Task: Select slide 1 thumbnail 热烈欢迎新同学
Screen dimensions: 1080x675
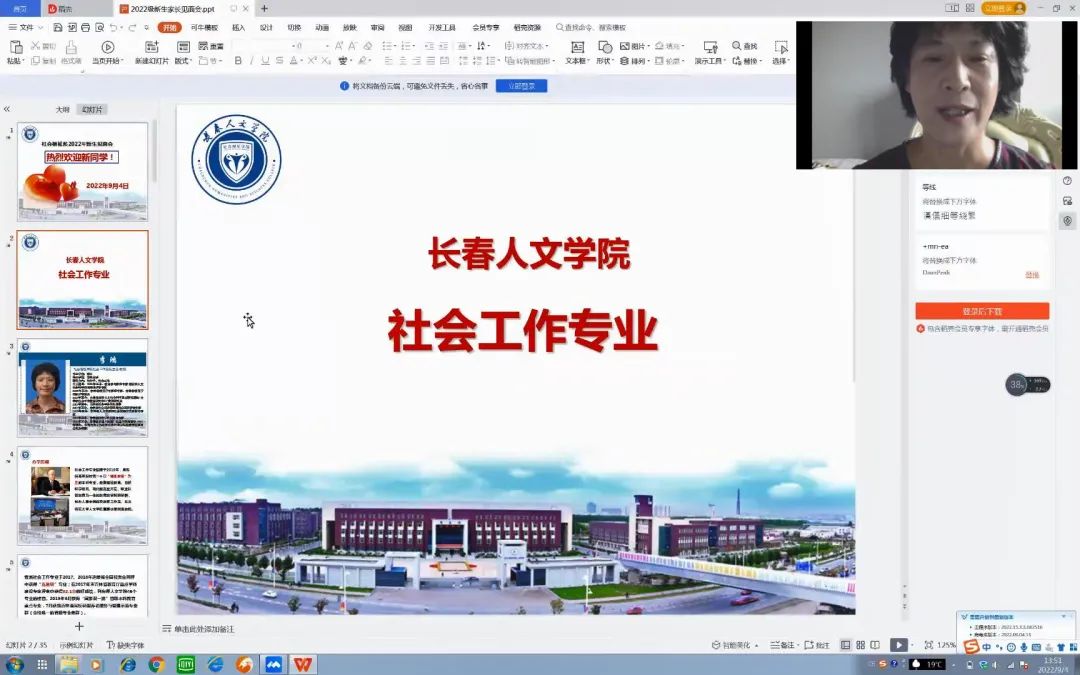Action: [83, 172]
